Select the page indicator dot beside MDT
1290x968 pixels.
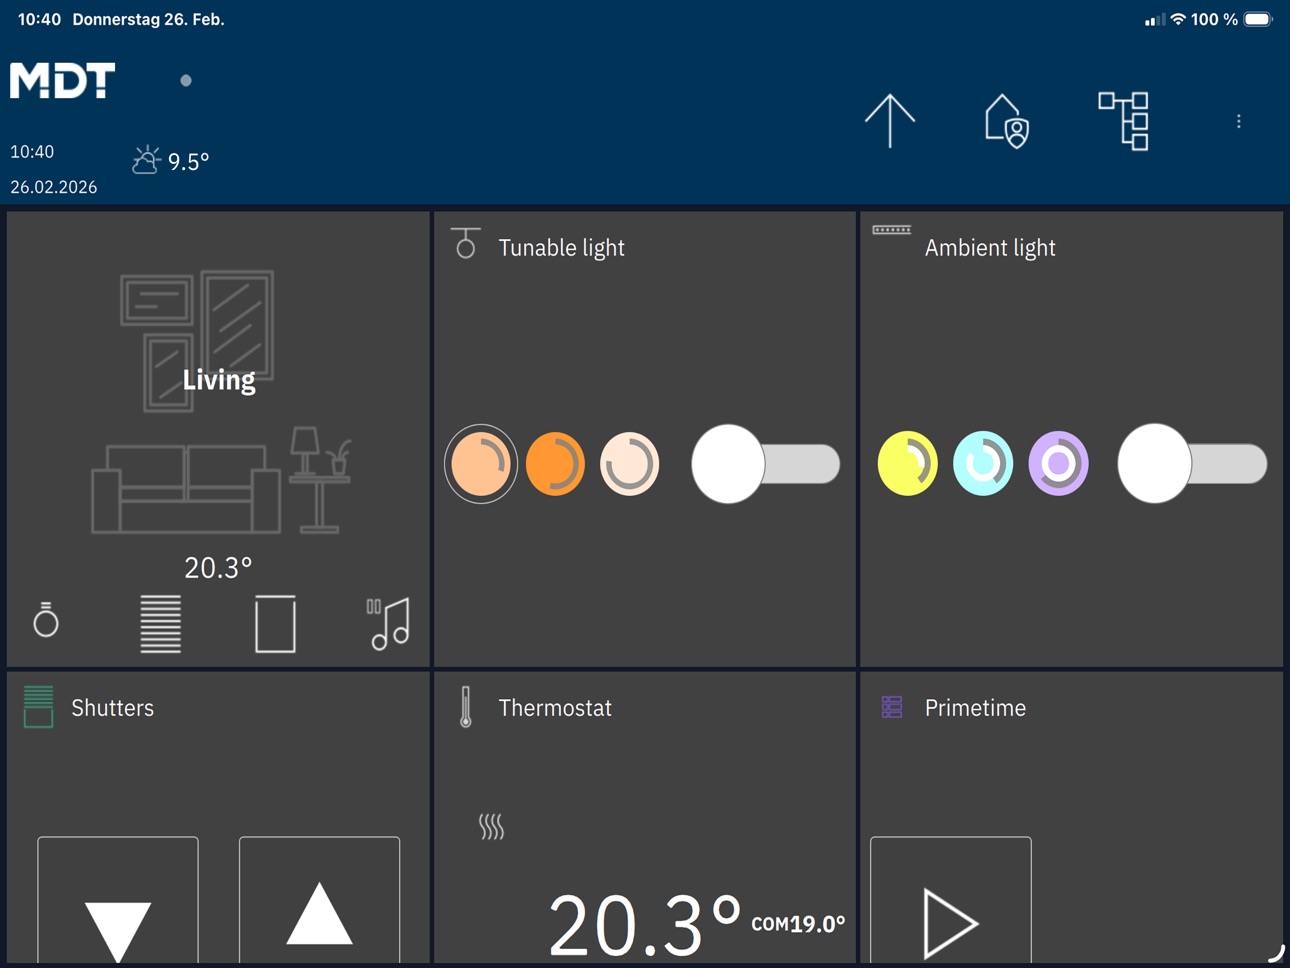(186, 80)
